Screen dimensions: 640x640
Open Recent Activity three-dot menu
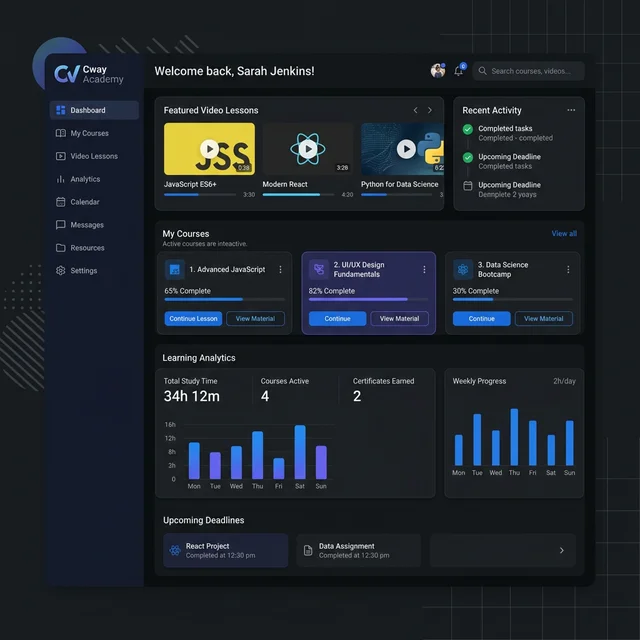(x=571, y=110)
